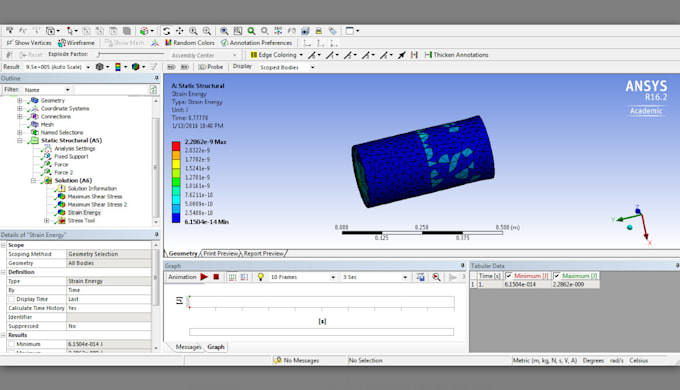
Task: Click Thicken Annotations button
Action: 457,55
